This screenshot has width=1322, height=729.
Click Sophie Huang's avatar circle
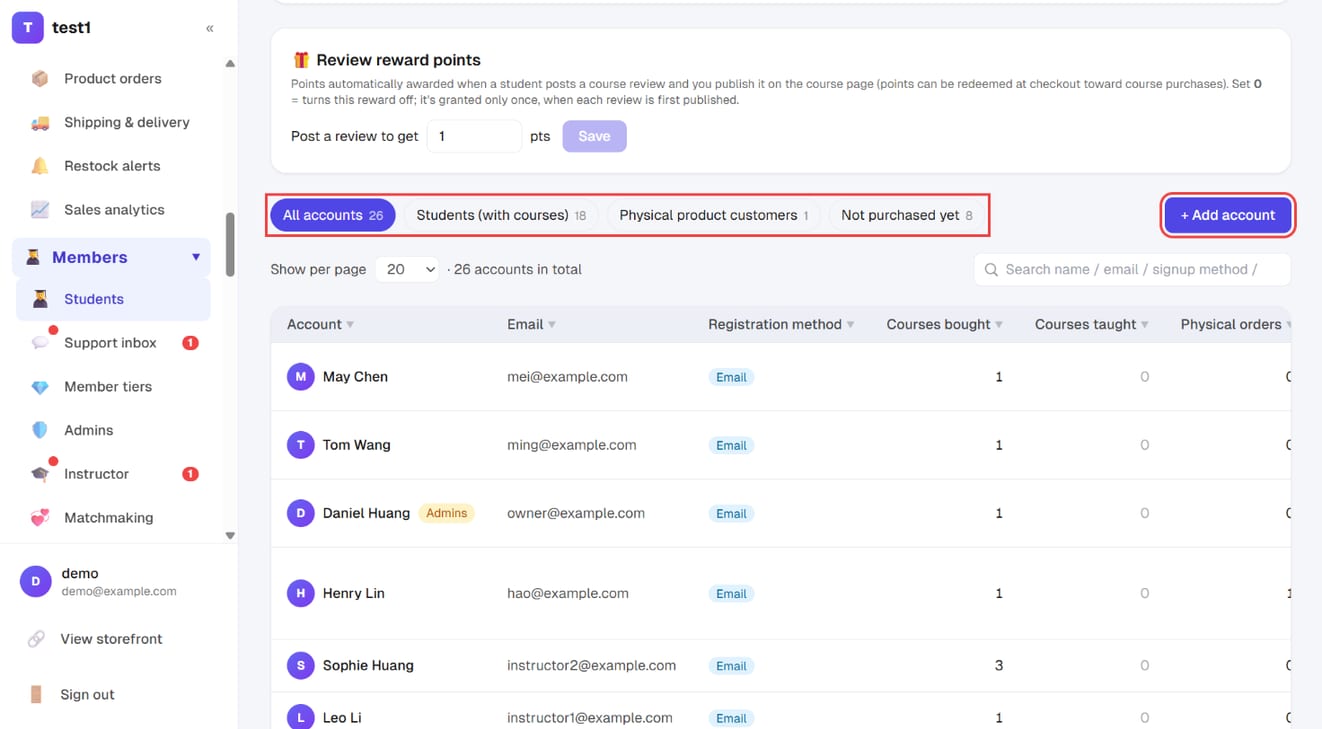[x=301, y=665]
